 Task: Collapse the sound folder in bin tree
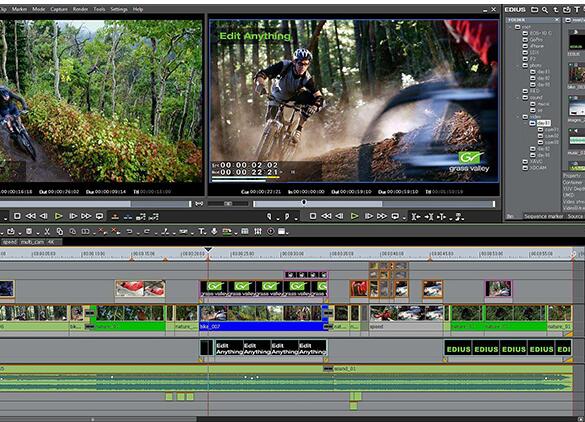click(x=519, y=97)
